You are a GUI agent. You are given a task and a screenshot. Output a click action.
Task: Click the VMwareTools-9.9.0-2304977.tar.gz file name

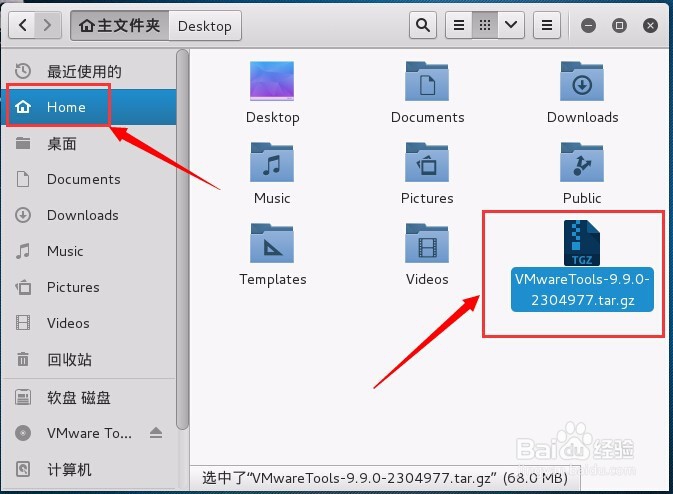point(582,290)
